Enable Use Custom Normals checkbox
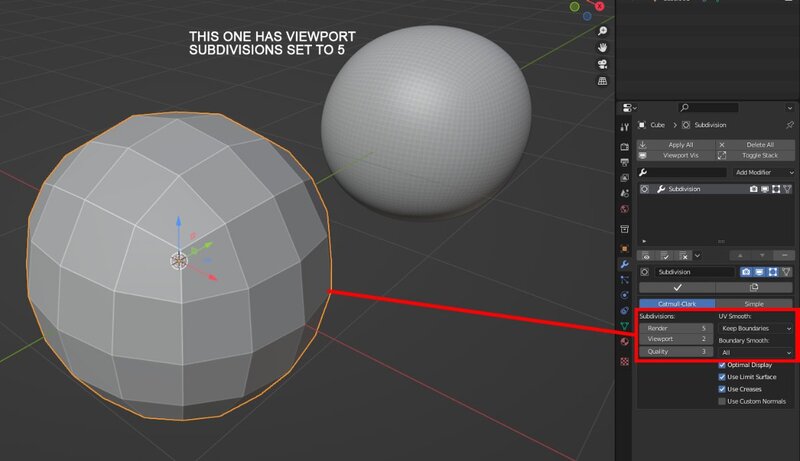 pyautogui.click(x=722, y=401)
